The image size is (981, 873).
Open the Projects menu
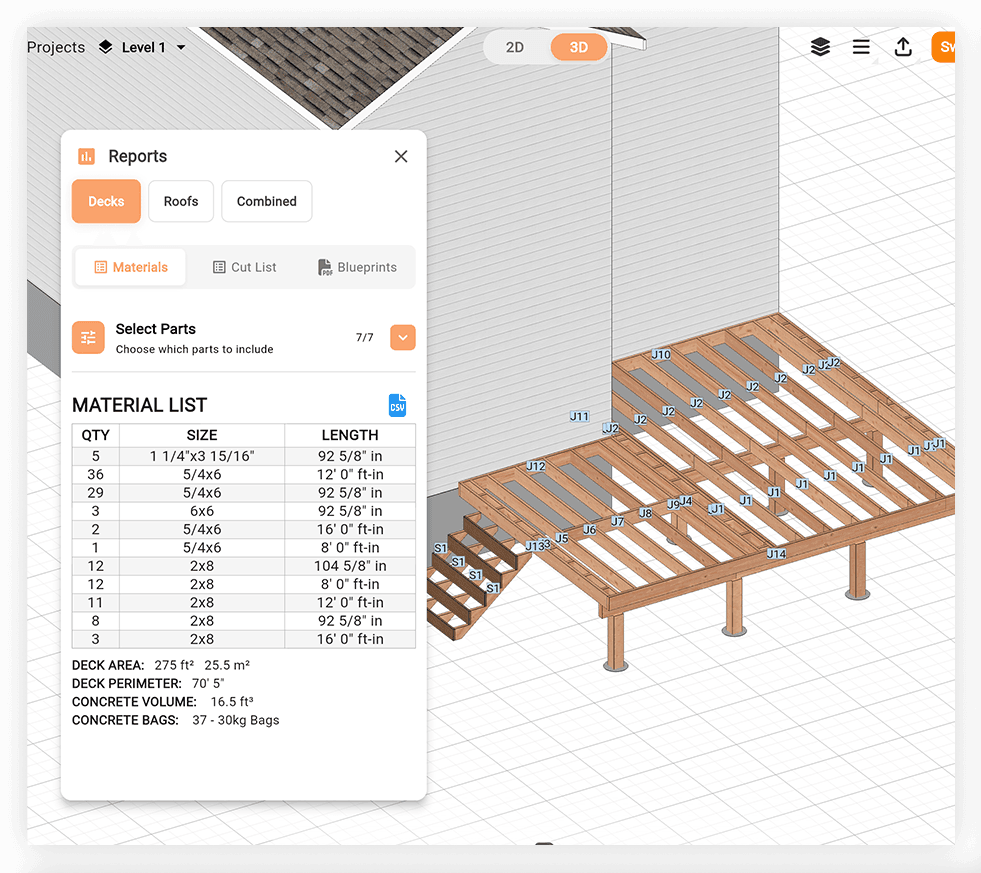[56, 46]
